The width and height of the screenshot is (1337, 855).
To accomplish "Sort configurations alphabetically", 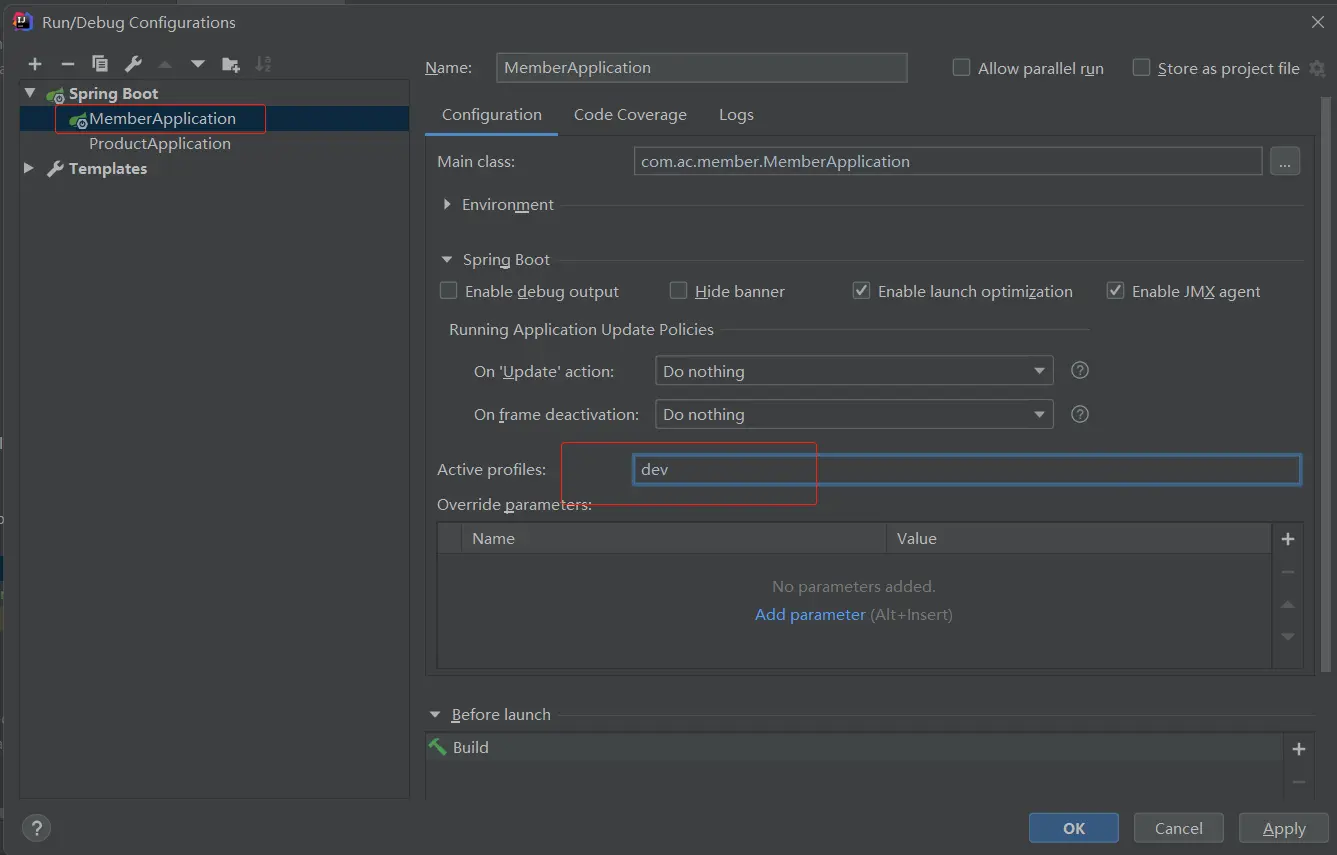I will pyautogui.click(x=263, y=64).
